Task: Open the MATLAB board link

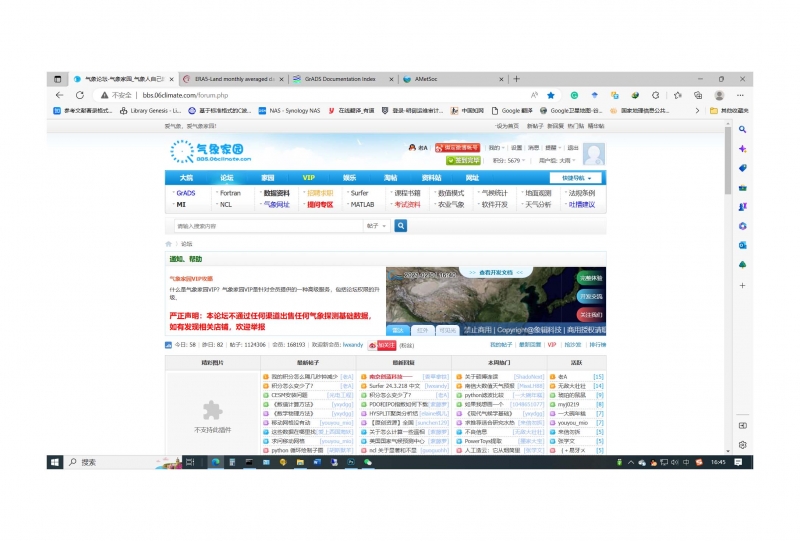Action: 361,204
